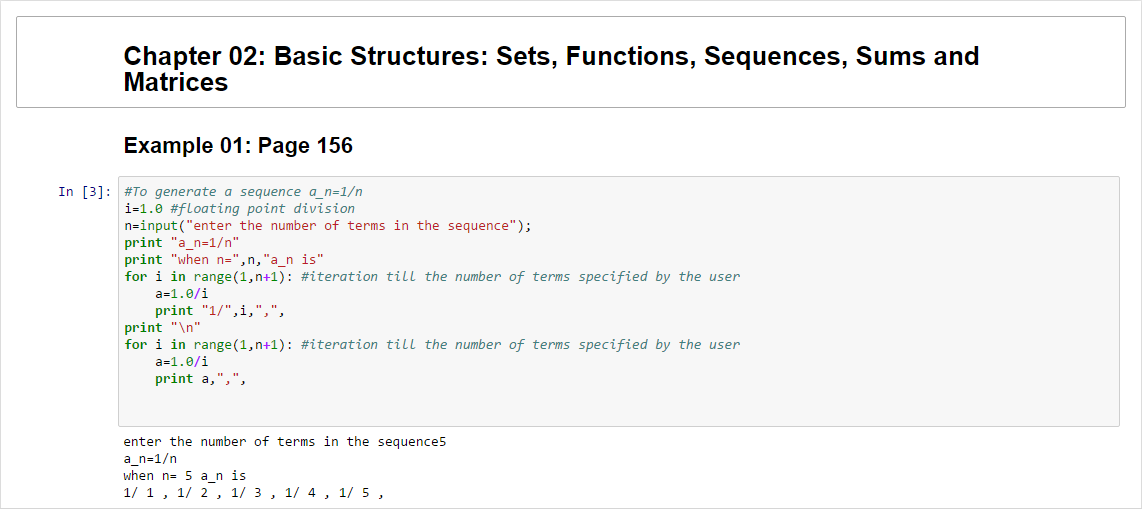Click the second "for i in range" loop line
This screenshot has height=509, width=1142.
tap(432, 345)
